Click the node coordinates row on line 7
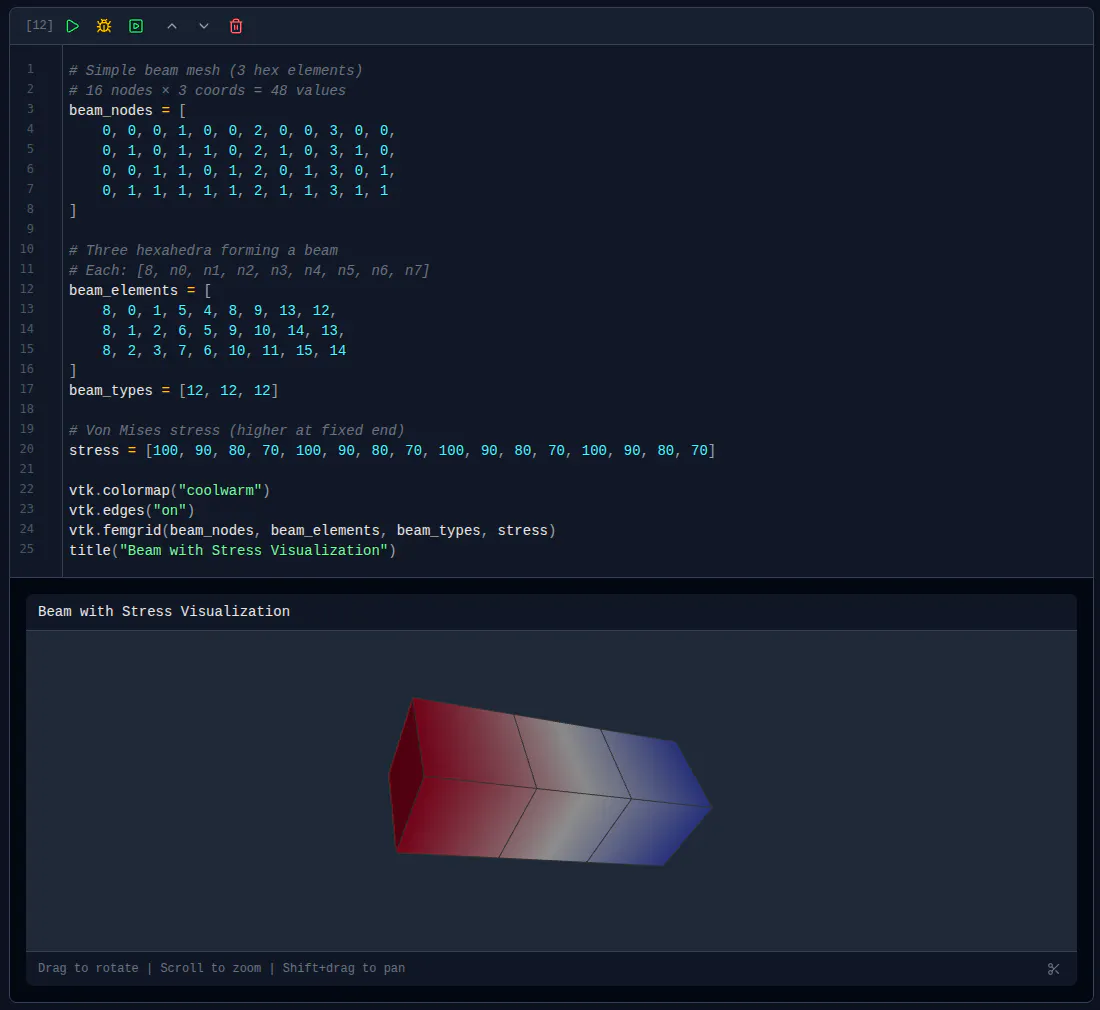The height and width of the screenshot is (1010, 1100). (245, 190)
